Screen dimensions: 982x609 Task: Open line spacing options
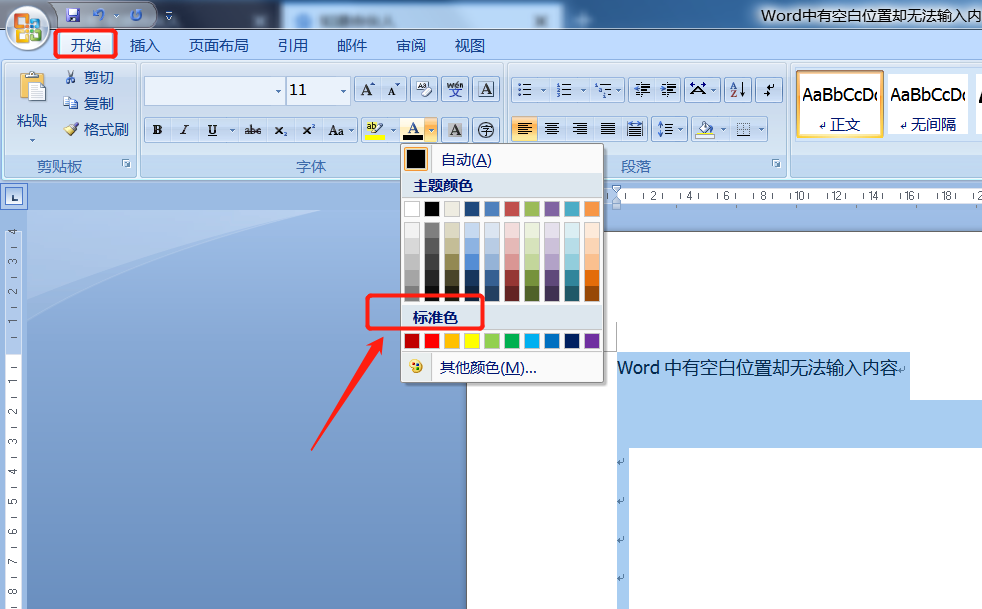click(669, 129)
